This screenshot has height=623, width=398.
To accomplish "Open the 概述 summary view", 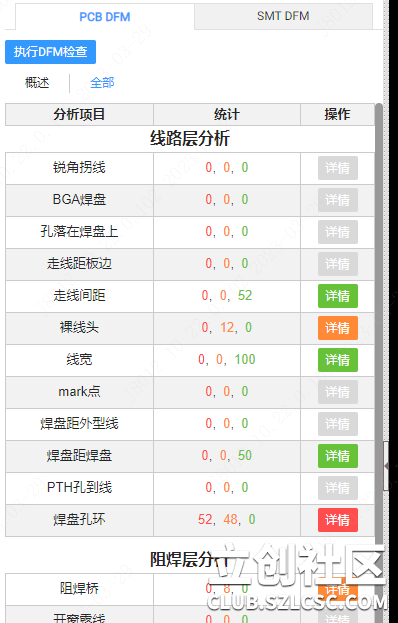I will pos(37,83).
